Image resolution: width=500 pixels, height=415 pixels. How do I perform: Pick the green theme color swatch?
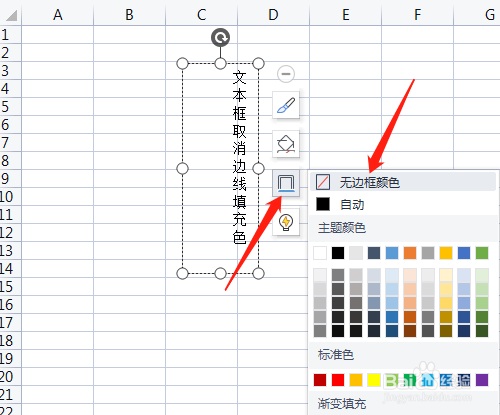(482, 253)
